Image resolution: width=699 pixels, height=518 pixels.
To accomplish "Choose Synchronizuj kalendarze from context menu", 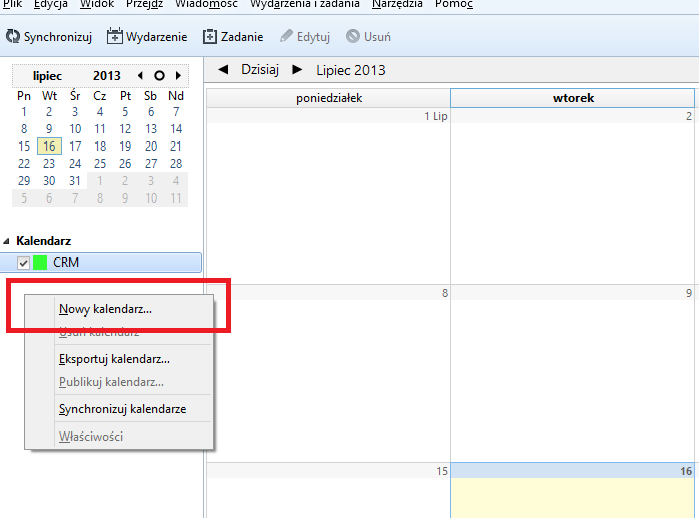I will (x=122, y=408).
